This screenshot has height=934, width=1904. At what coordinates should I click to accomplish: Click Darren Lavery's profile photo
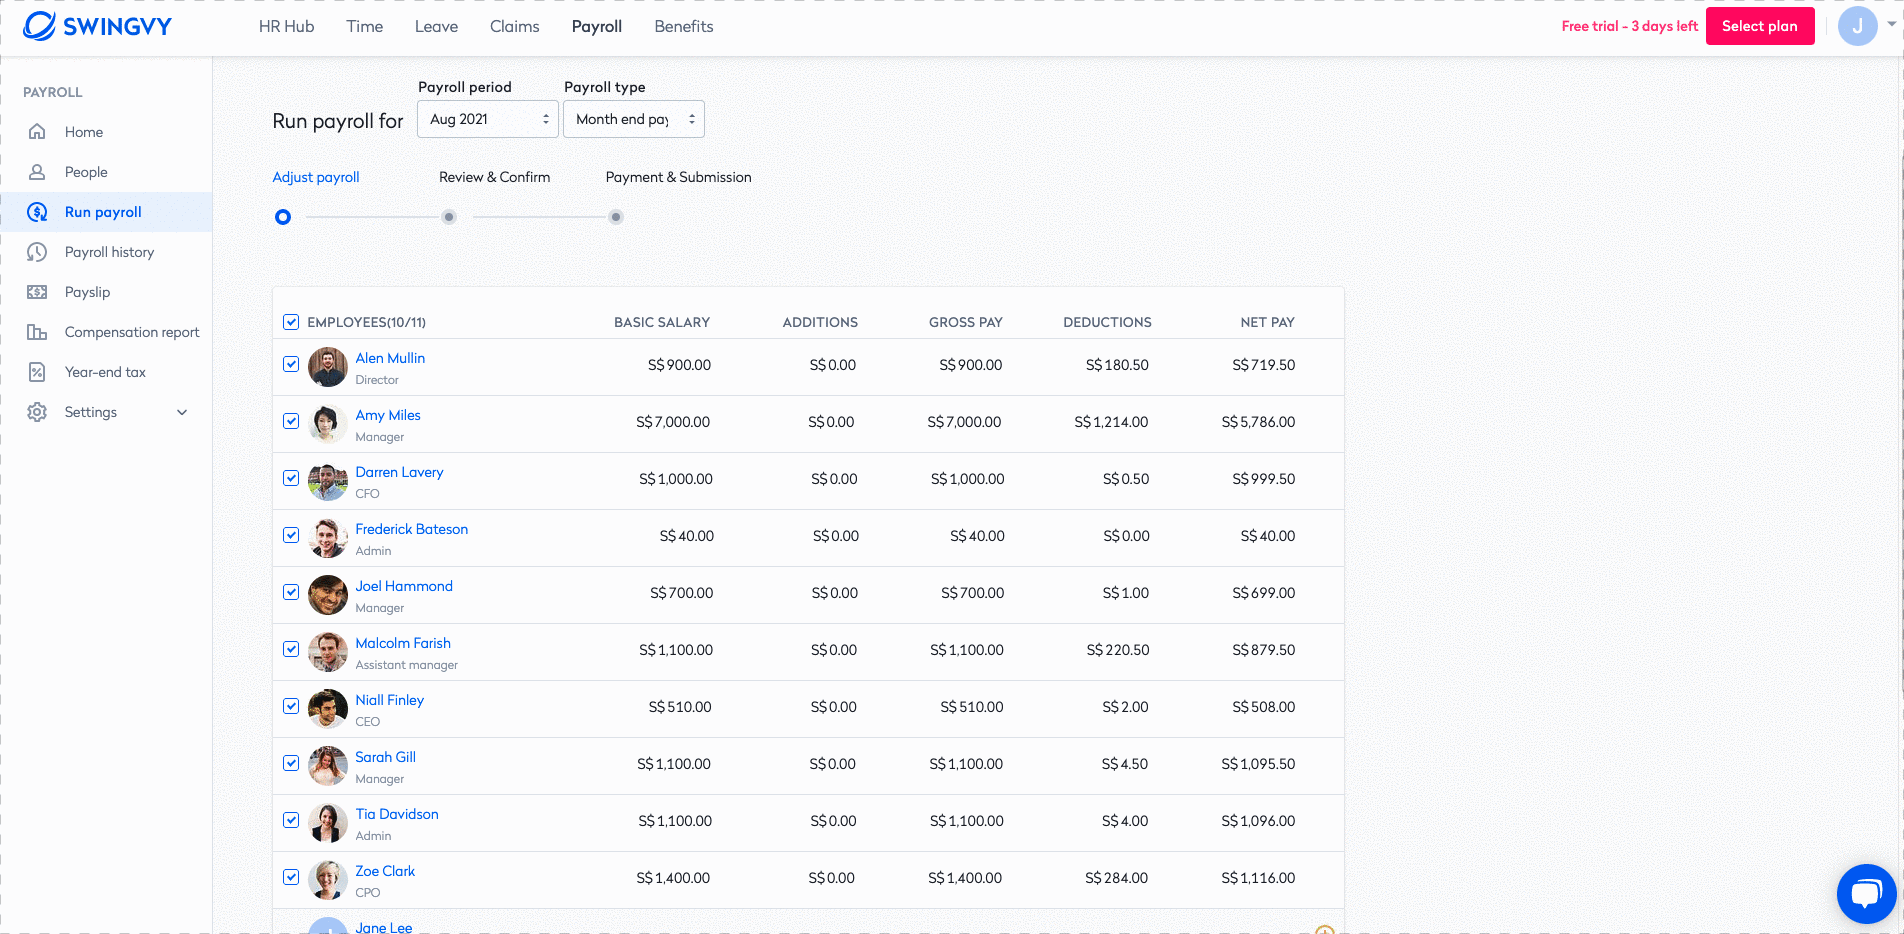click(328, 481)
